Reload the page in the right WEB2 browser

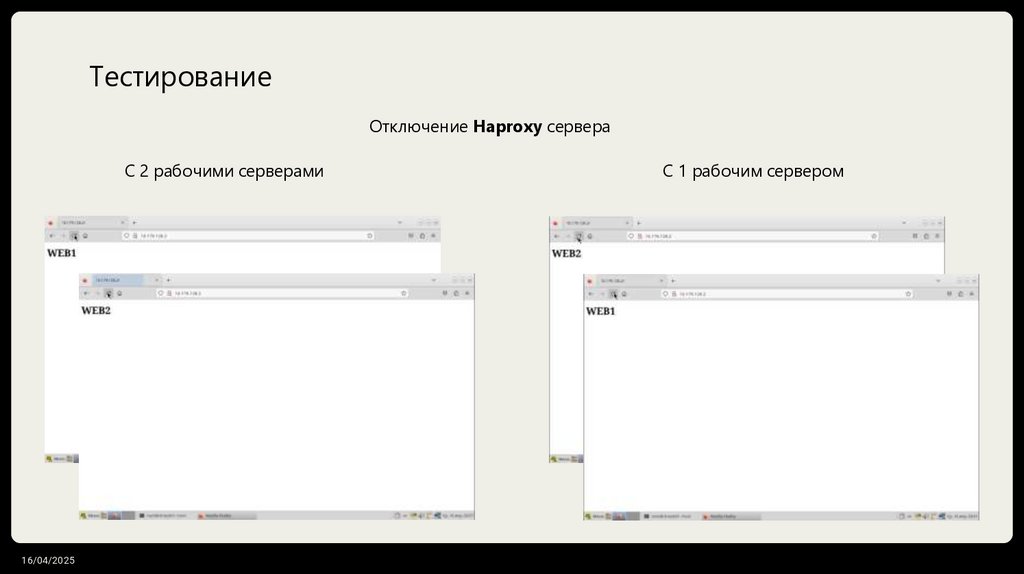point(579,236)
